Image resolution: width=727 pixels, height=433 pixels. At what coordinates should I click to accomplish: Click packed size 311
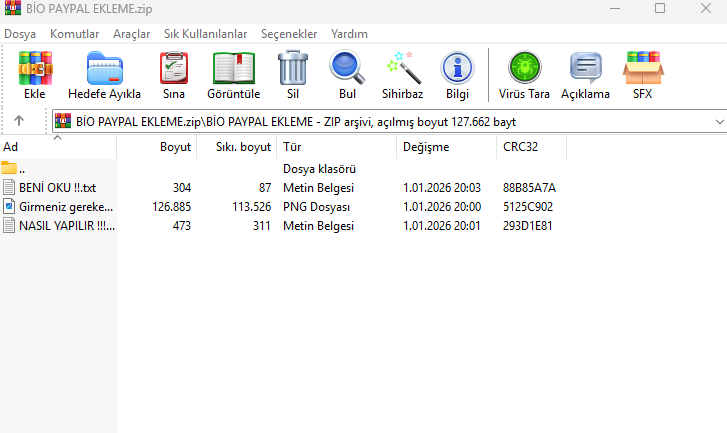(x=261, y=226)
